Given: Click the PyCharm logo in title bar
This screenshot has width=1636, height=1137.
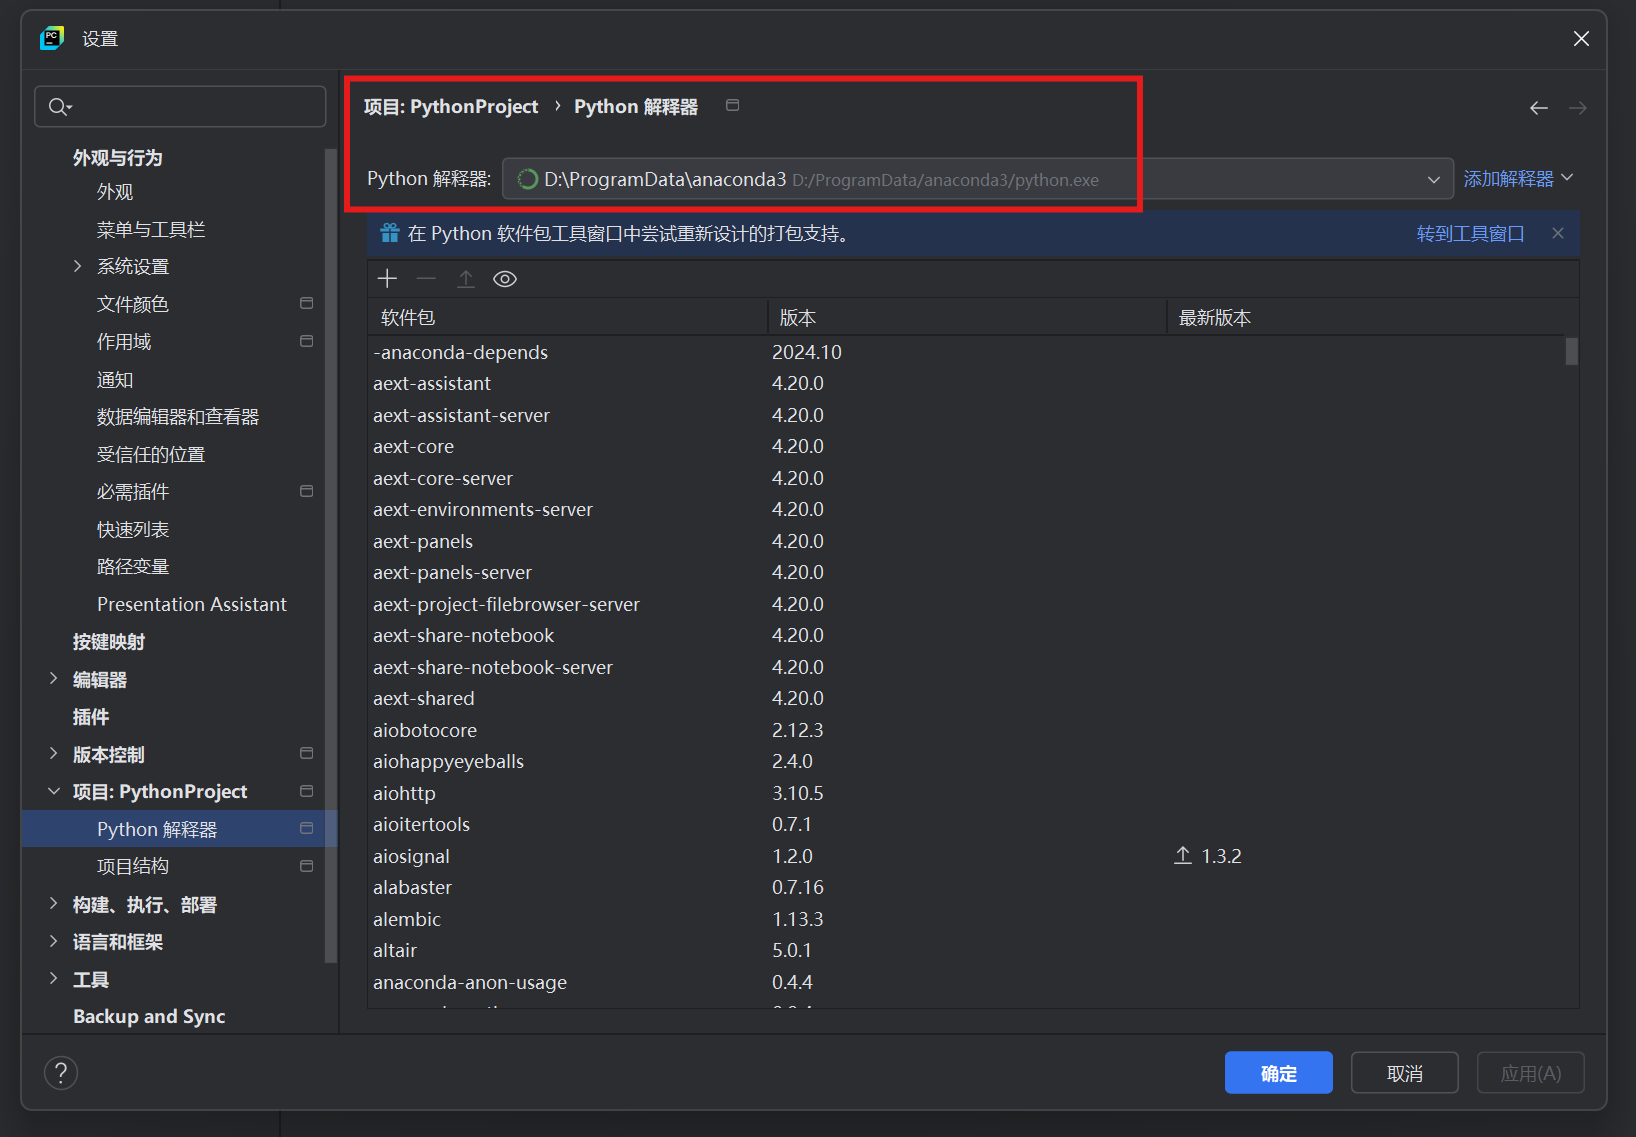Looking at the screenshot, I should [x=52, y=38].
